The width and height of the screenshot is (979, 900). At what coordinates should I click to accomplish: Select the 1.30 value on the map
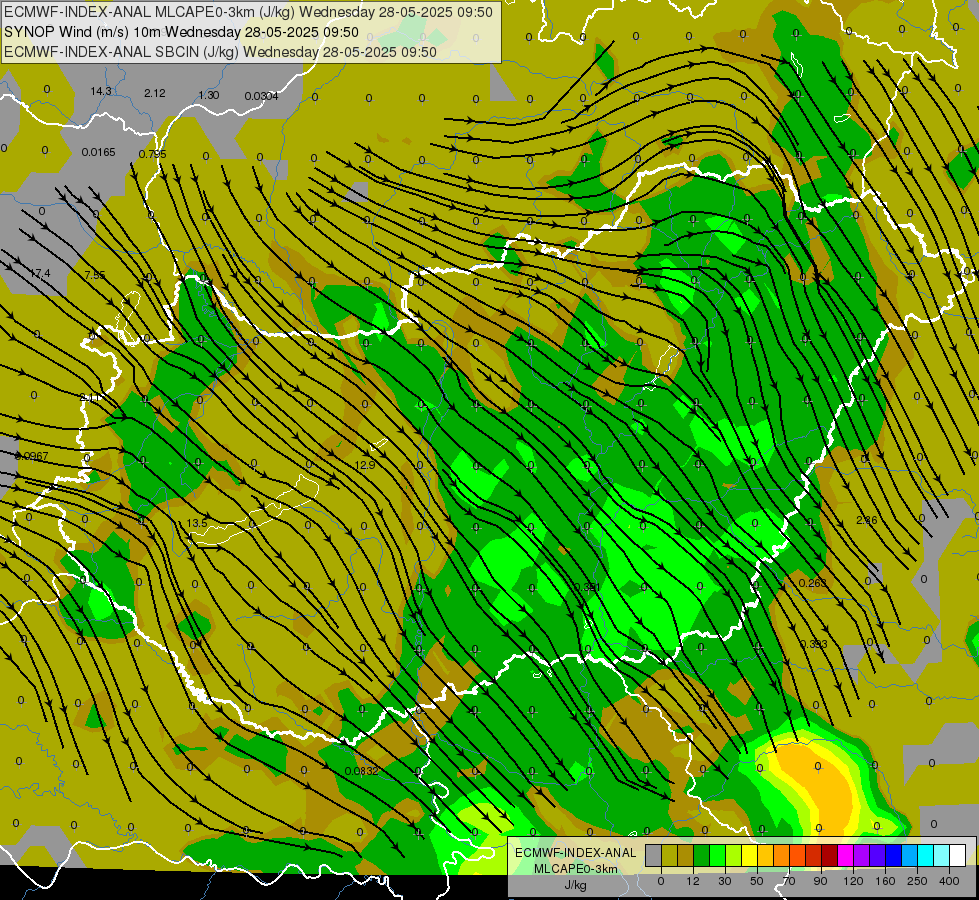(x=209, y=96)
